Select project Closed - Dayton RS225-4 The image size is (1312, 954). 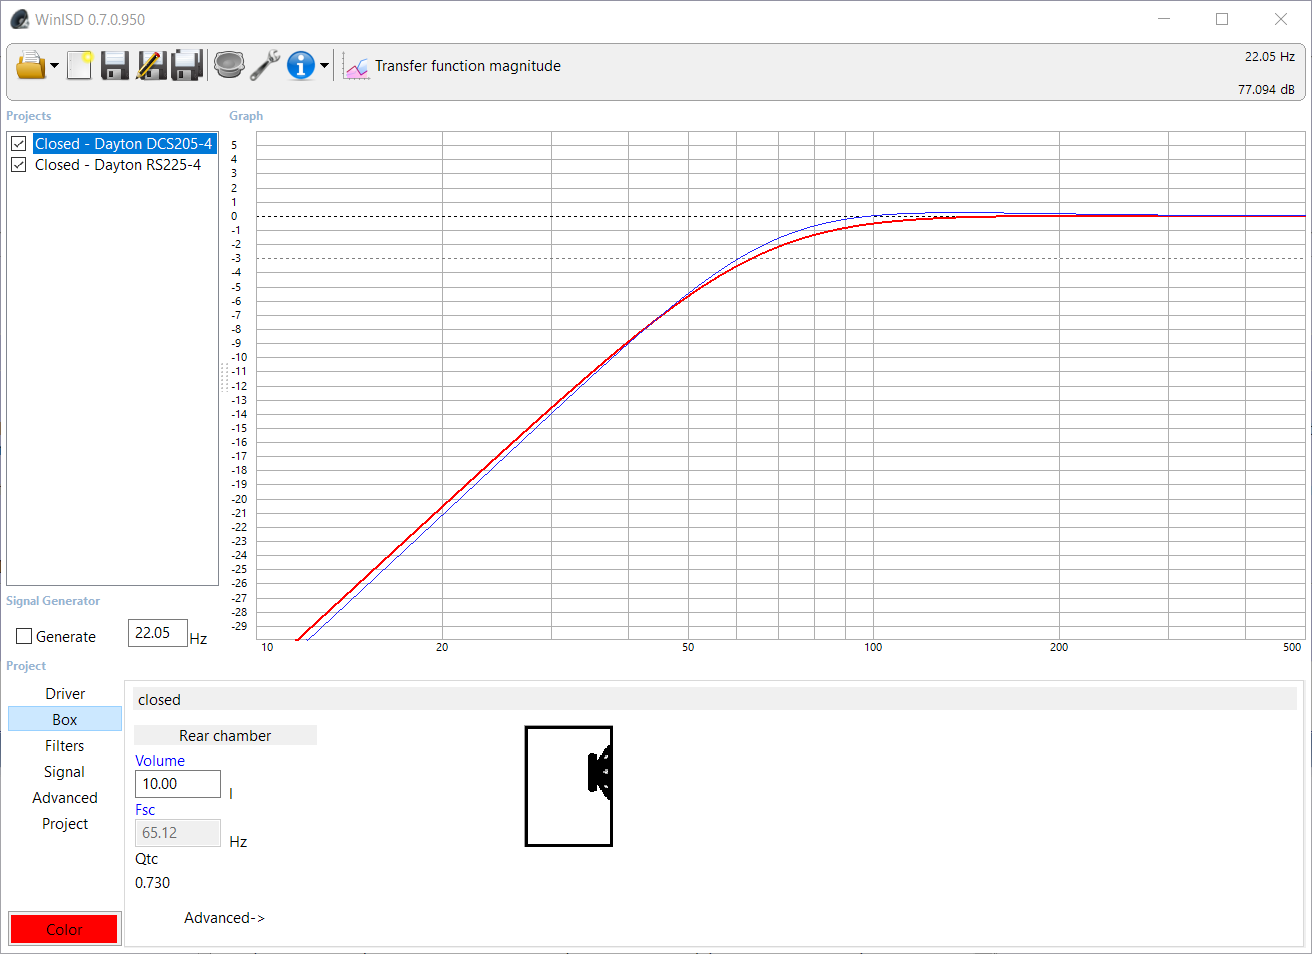118,165
